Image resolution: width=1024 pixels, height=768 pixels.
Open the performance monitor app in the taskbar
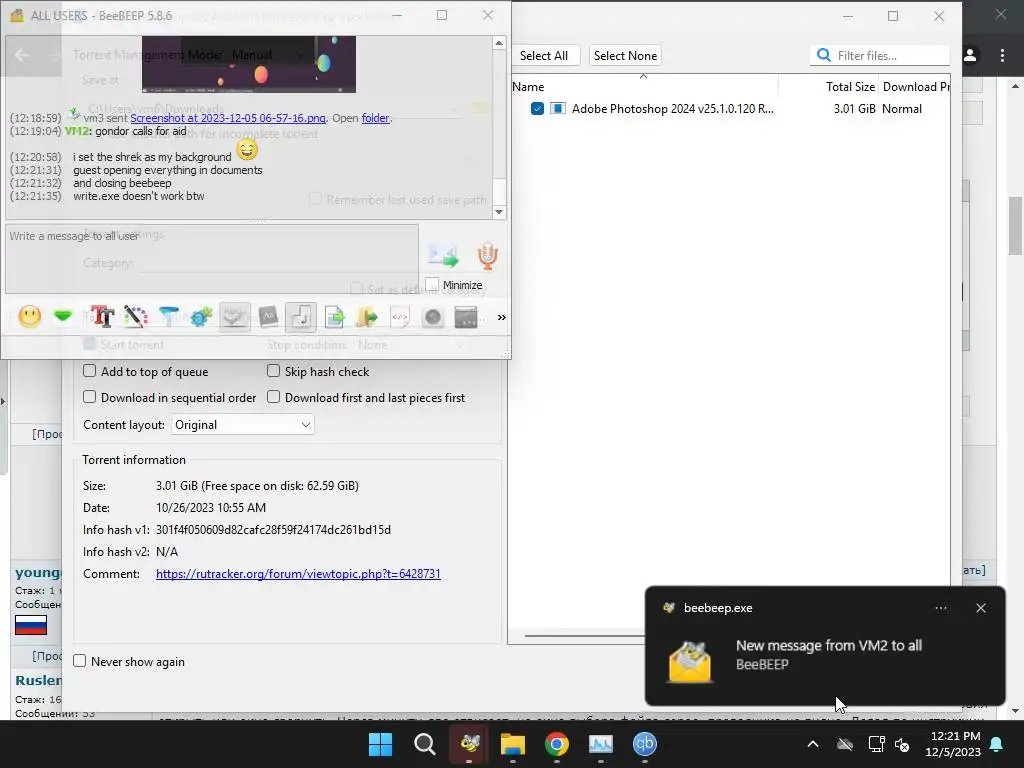coord(601,744)
